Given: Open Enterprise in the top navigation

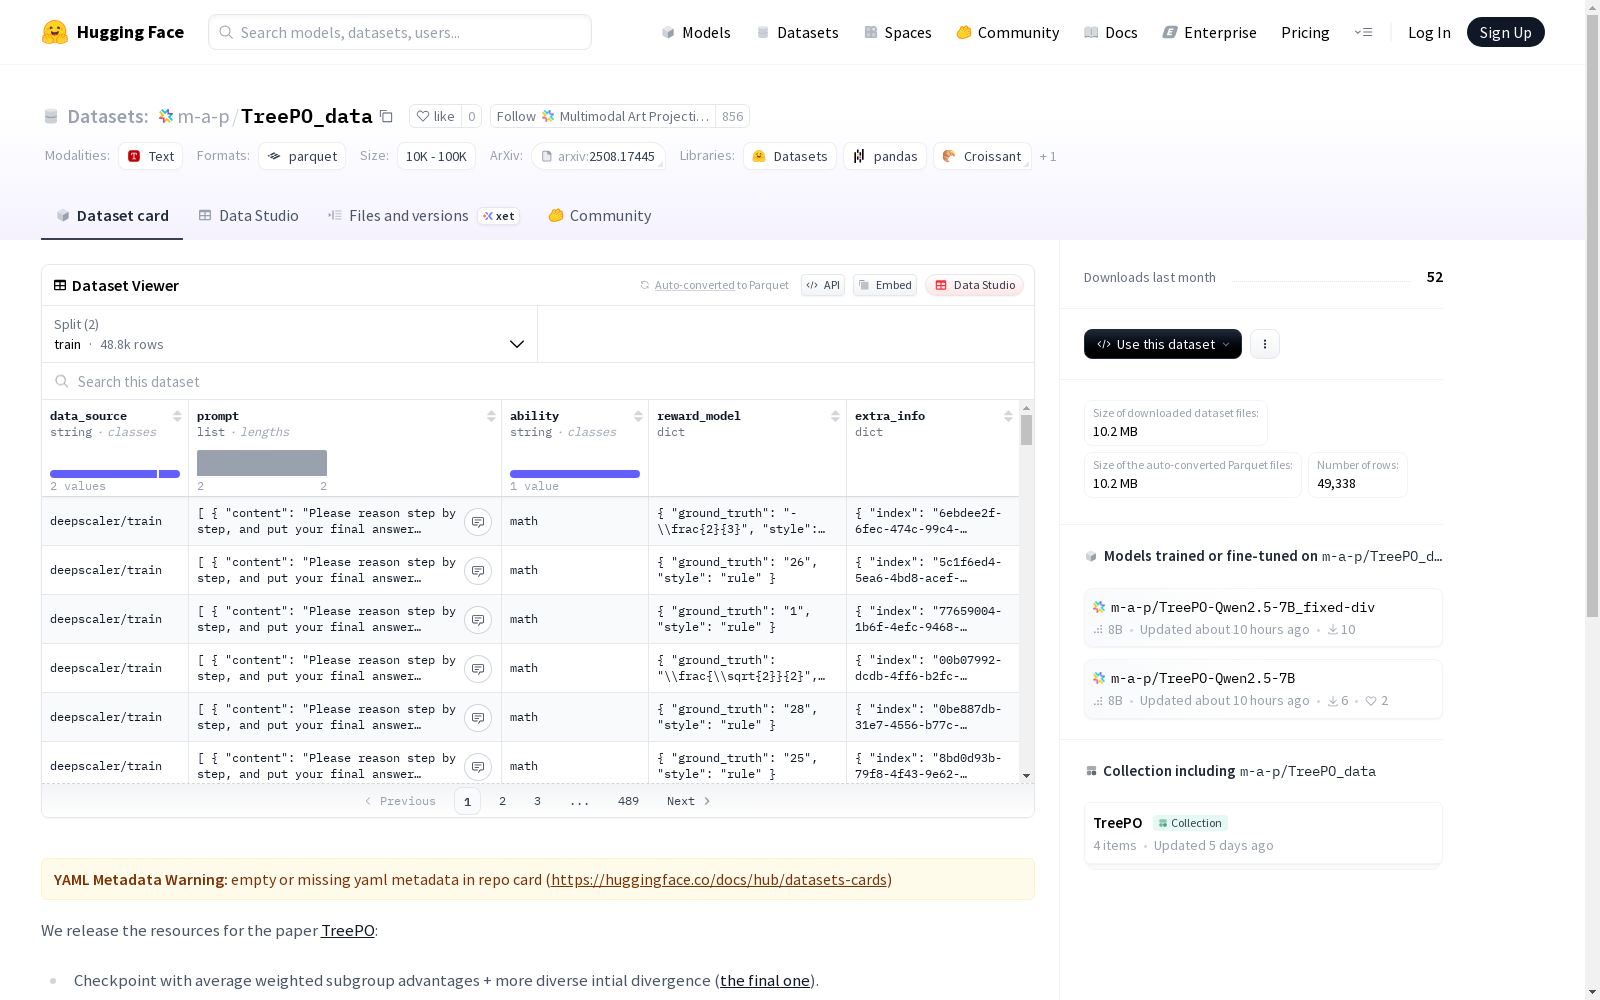Looking at the screenshot, I should point(1209,32).
